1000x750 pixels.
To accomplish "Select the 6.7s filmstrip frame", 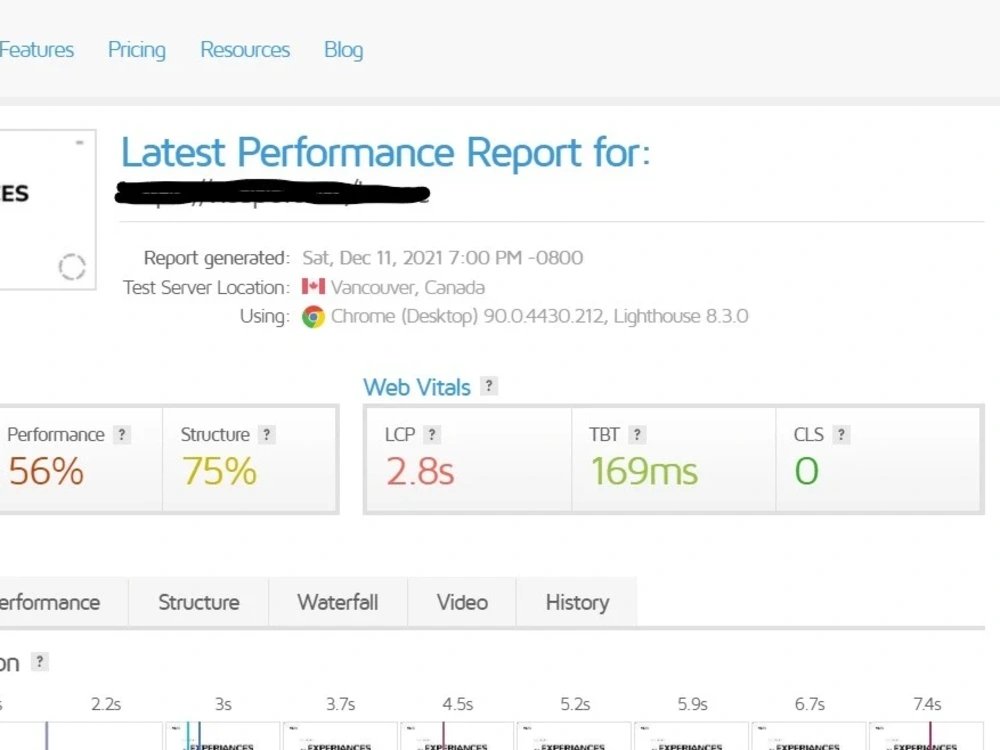I will pos(809,736).
